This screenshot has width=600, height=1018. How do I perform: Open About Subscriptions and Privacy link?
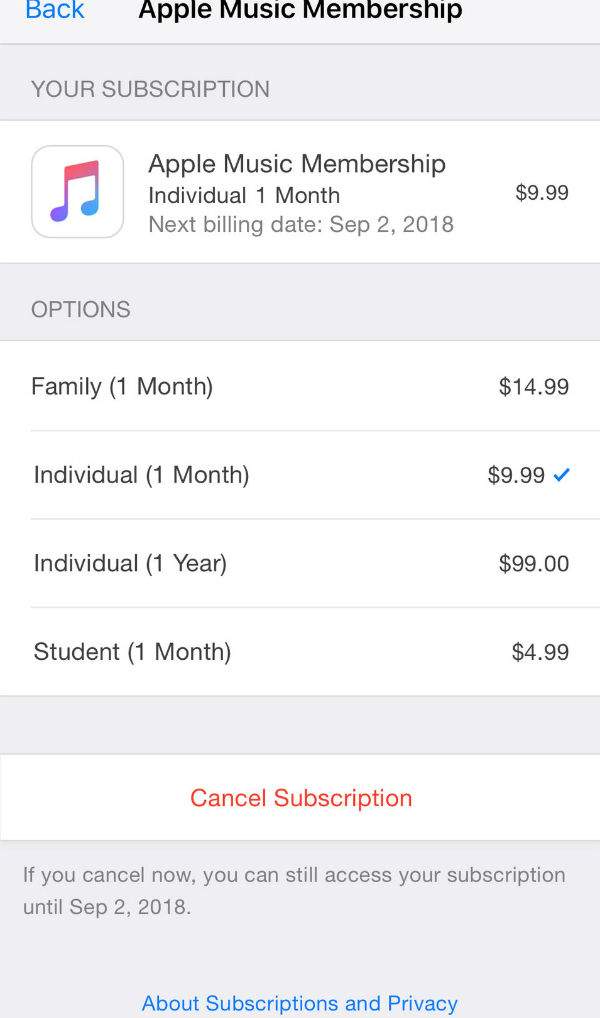coord(299,1003)
